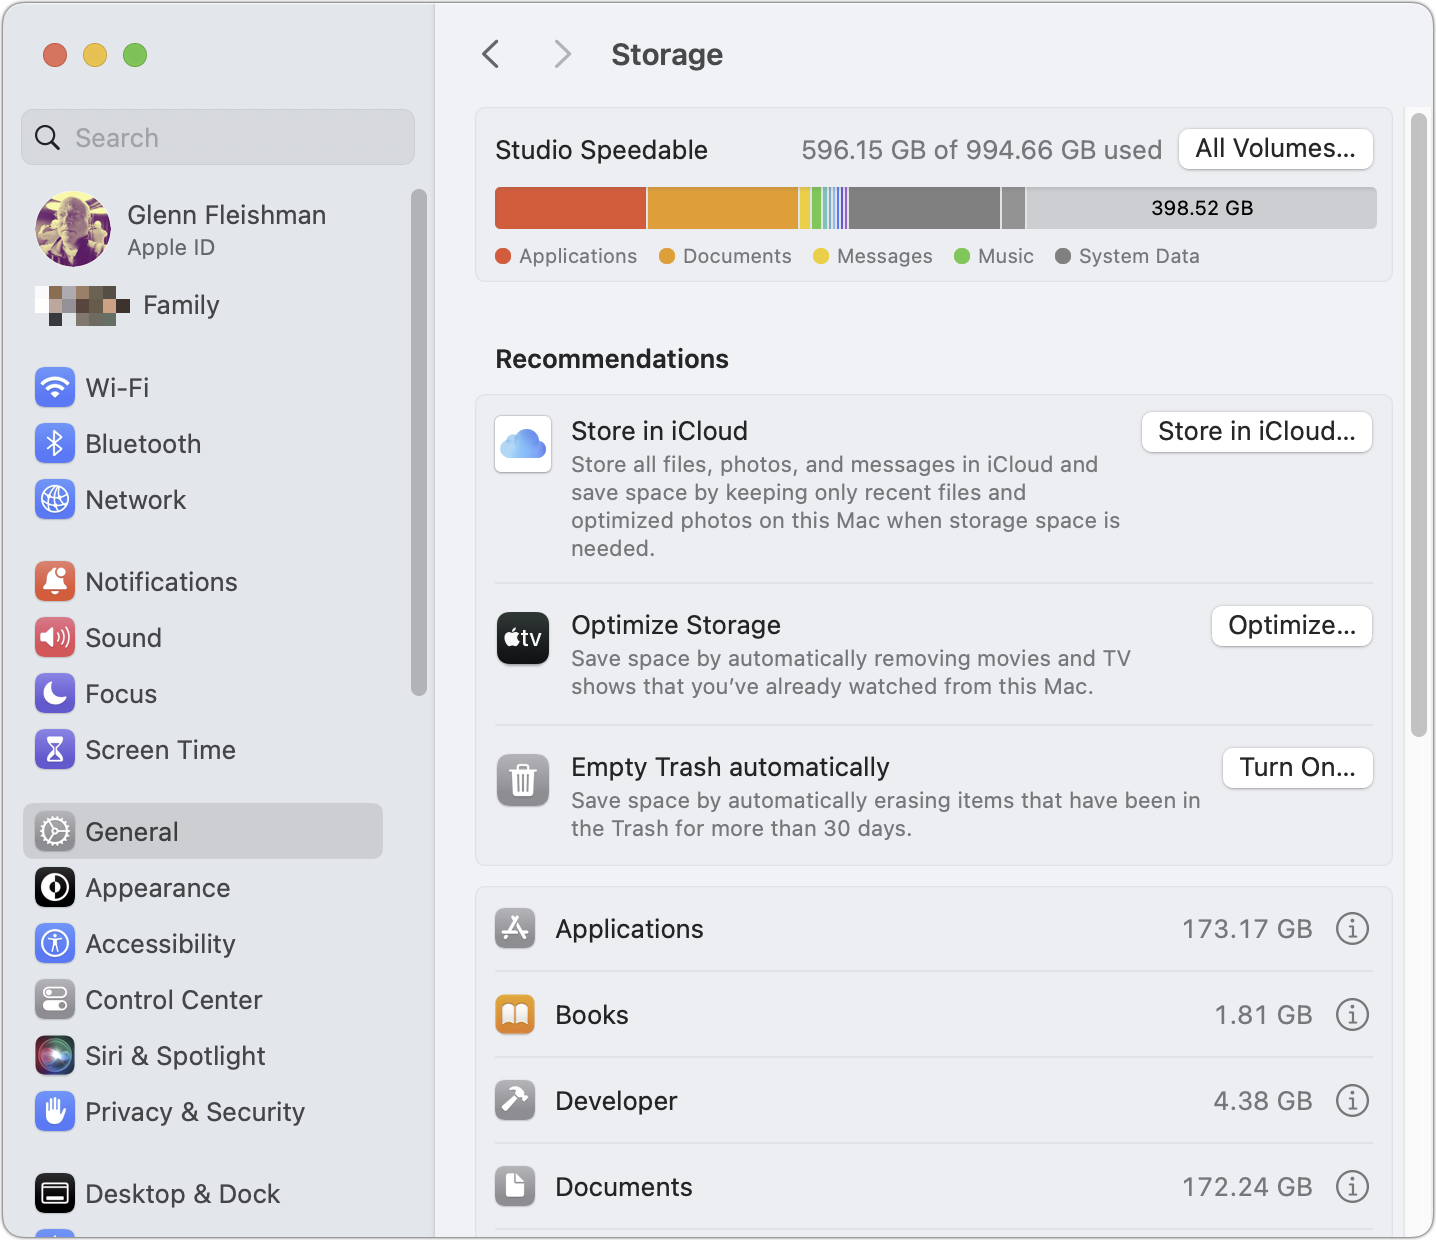Image resolution: width=1436 pixels, height=1240 pixels.
Task: Click the red Applications segment of storage bar
Action: pos(570,208)
